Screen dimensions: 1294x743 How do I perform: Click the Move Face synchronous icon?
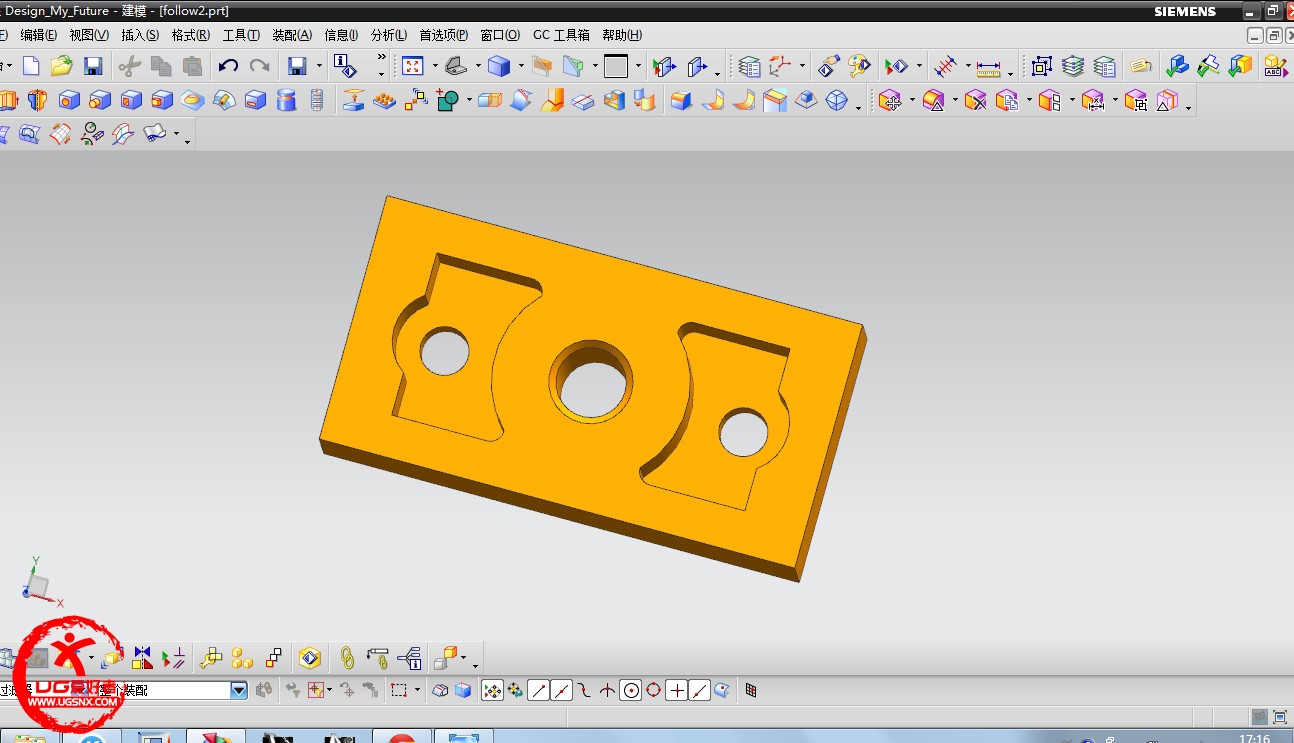(891, 100)
